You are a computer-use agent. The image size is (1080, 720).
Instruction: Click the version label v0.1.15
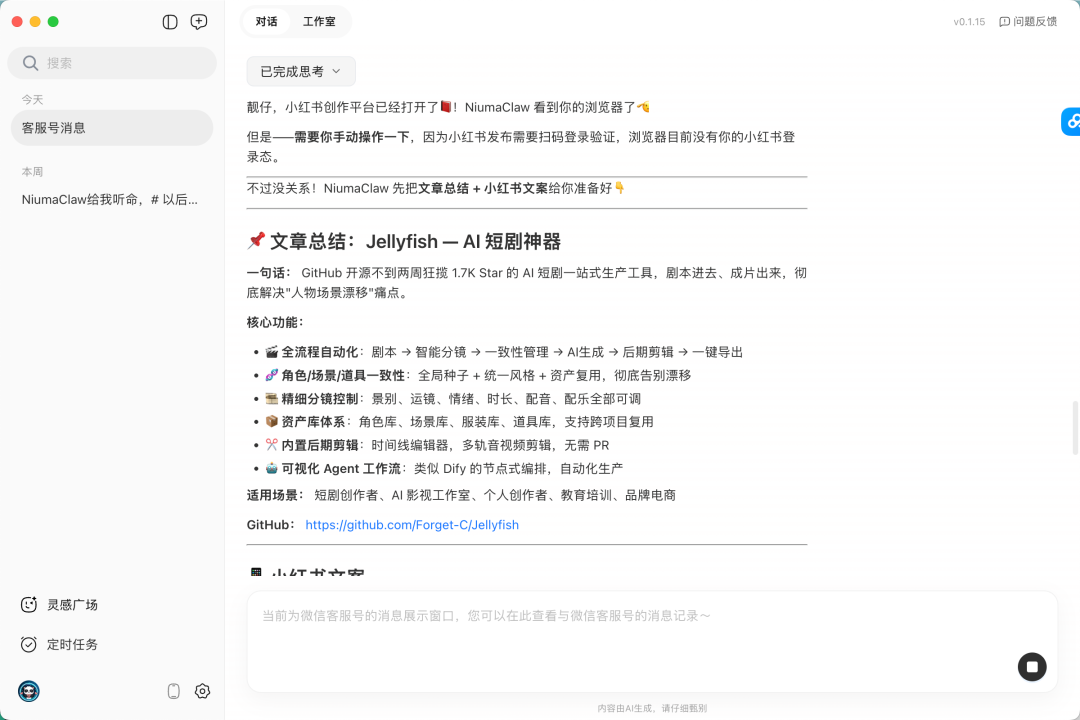tap(969, 22)
